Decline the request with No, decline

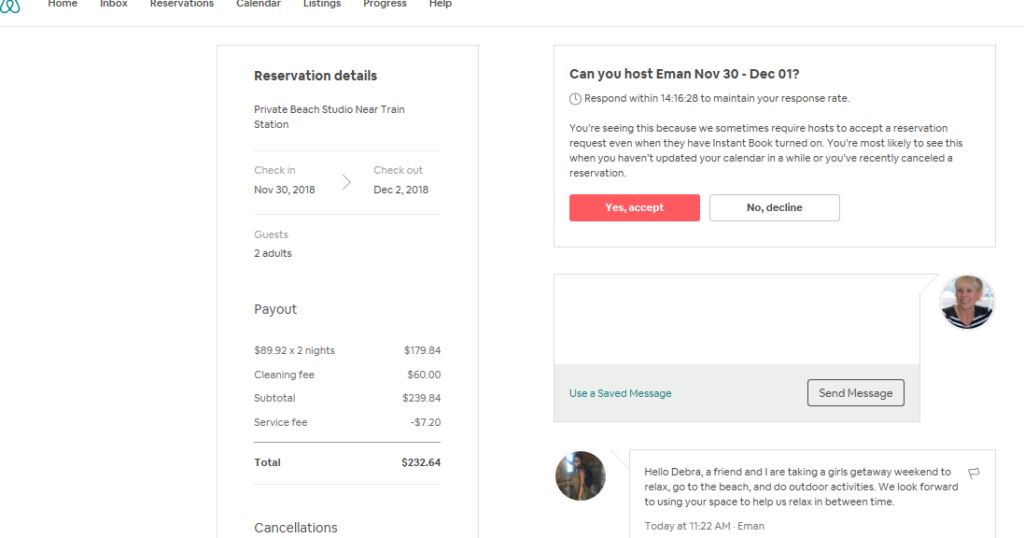(x=775, y=208)
